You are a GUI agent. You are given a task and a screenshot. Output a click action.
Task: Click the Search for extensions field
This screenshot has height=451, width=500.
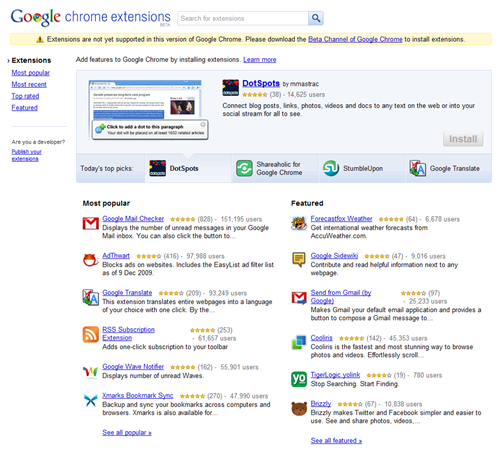click(x=243, y=18)
